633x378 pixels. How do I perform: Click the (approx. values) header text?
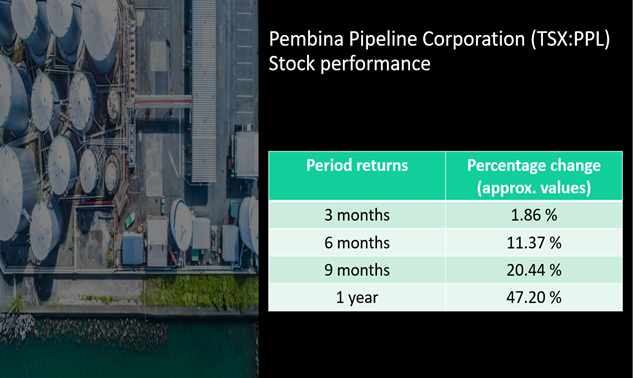534,188
